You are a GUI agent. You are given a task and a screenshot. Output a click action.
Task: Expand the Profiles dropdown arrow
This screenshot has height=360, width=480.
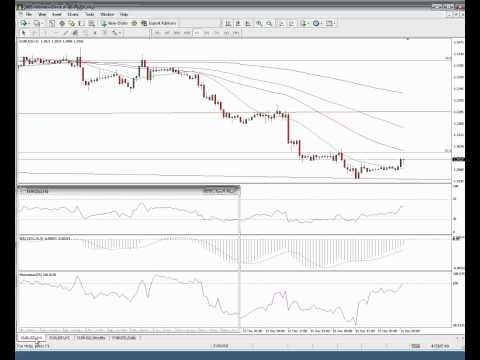tap(42, 23)
